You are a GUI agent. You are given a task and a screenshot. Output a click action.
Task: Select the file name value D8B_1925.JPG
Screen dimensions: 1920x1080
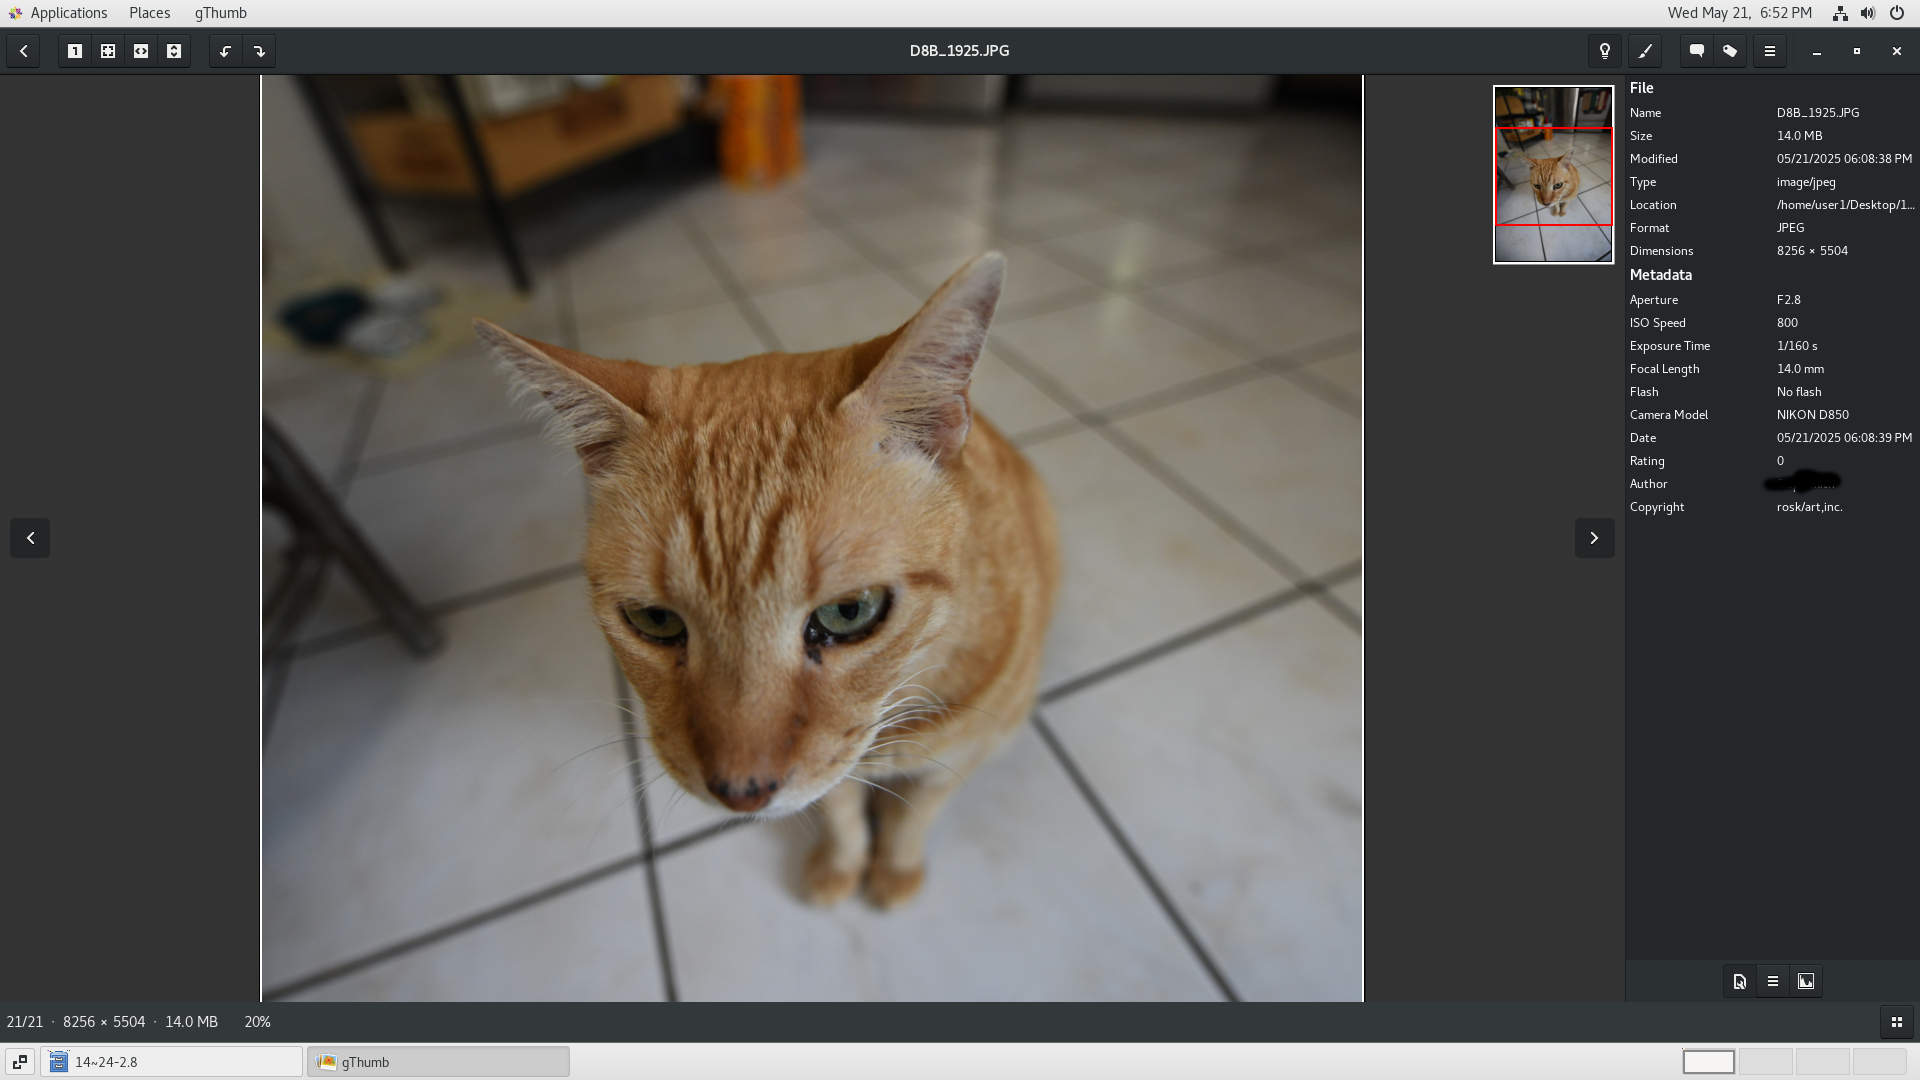click(x=1817, y=113)
